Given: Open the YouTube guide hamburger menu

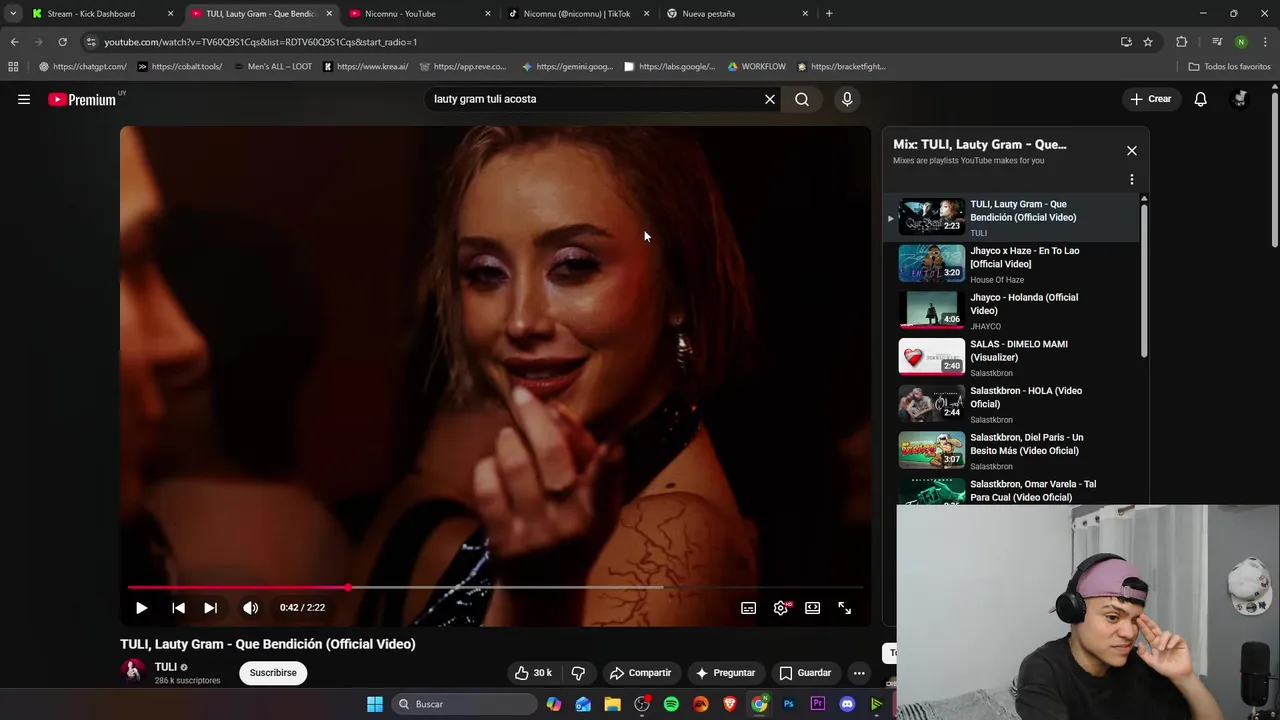Looking at the screenshot, I should tap(24, 99).
